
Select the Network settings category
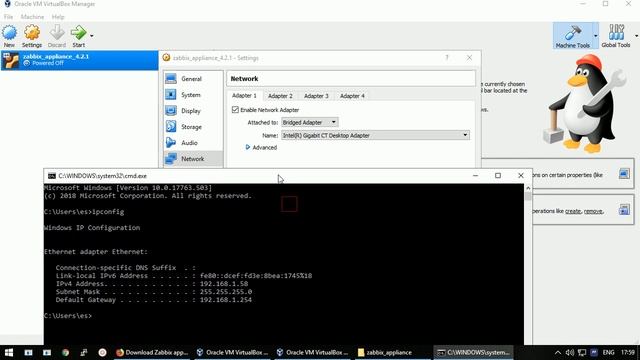click(x=193, y=159)
